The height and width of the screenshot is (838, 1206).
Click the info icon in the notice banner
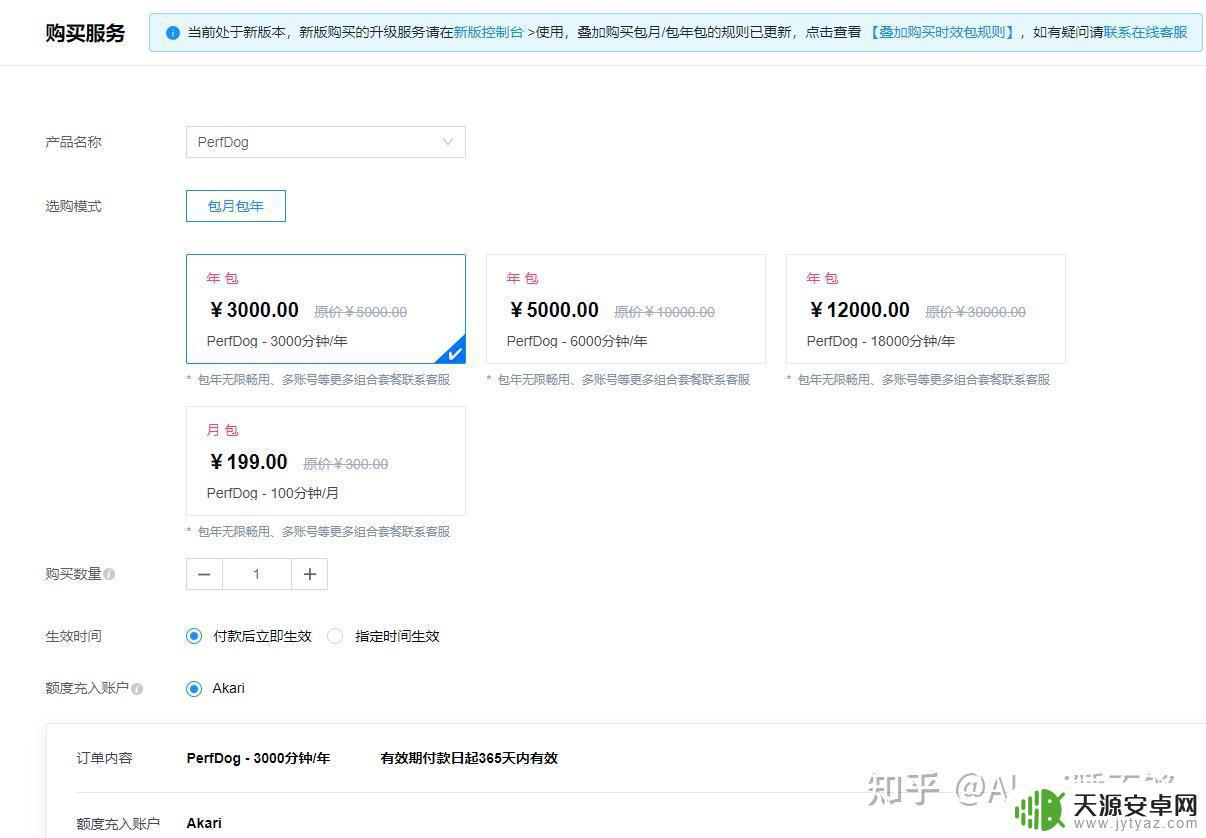[173, 33]
